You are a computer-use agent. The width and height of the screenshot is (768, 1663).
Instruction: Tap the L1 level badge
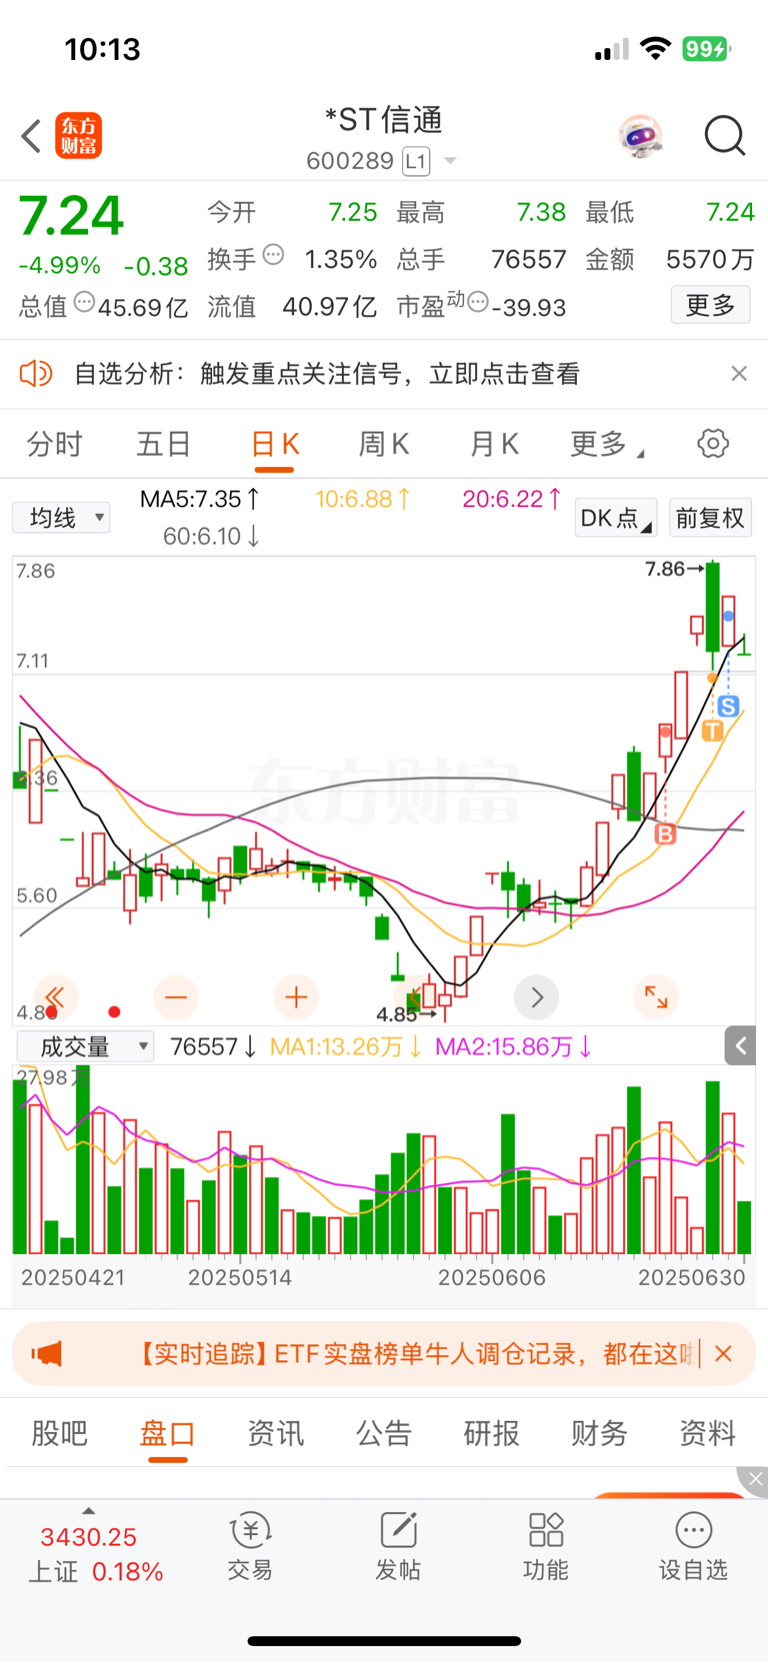(416, 161)
